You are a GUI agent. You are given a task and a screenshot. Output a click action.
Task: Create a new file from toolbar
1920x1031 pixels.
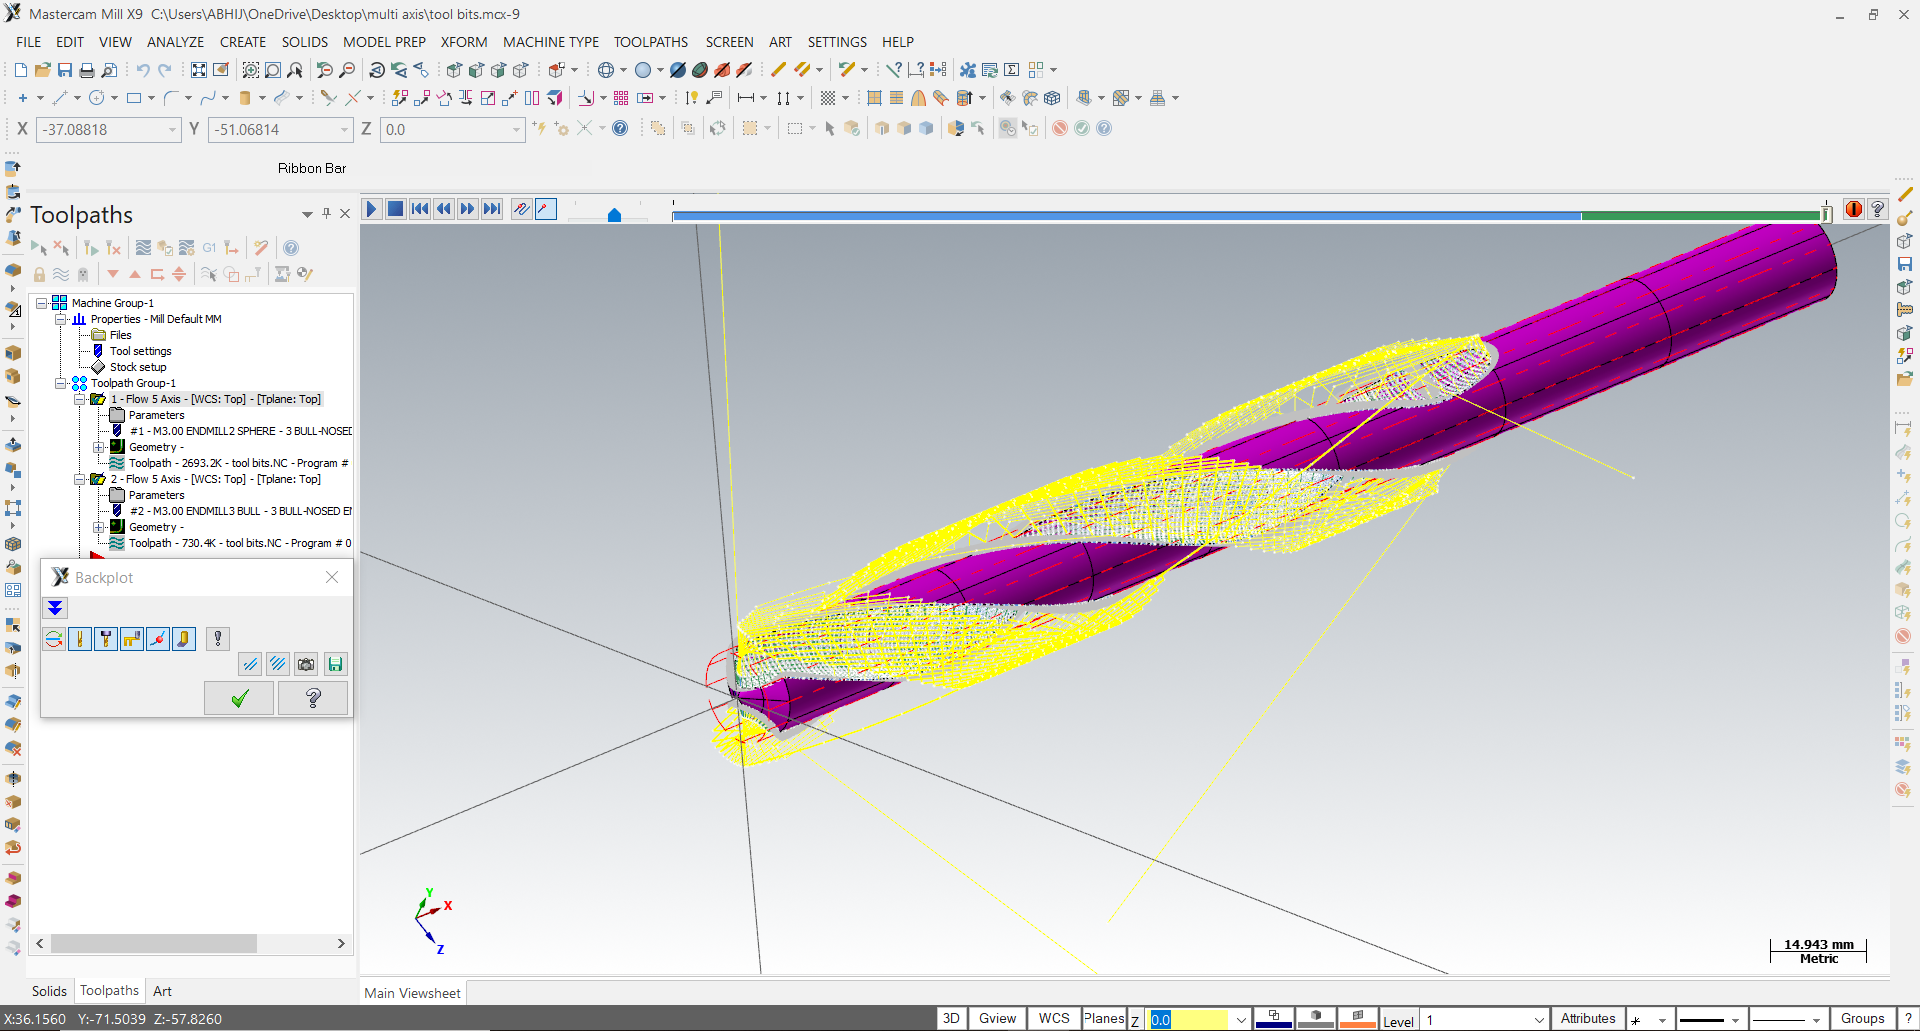[x=21, y=70]
